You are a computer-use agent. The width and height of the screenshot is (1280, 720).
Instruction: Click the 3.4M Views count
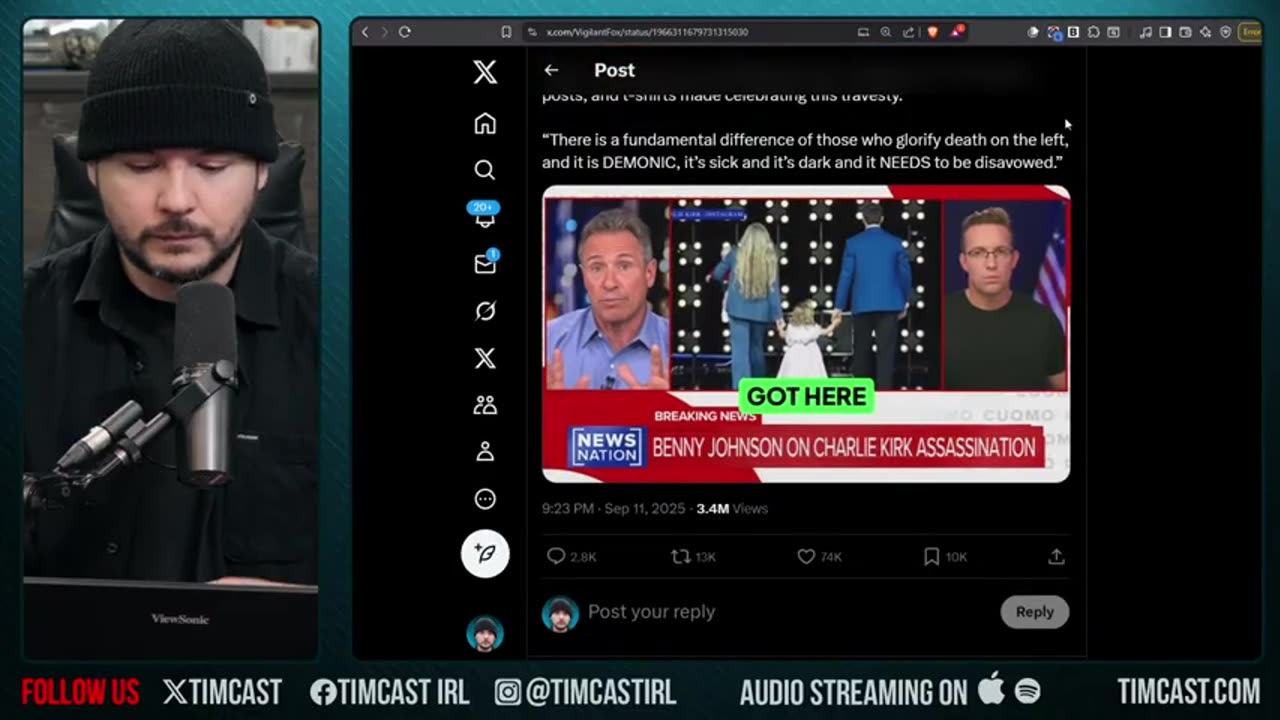732,508
